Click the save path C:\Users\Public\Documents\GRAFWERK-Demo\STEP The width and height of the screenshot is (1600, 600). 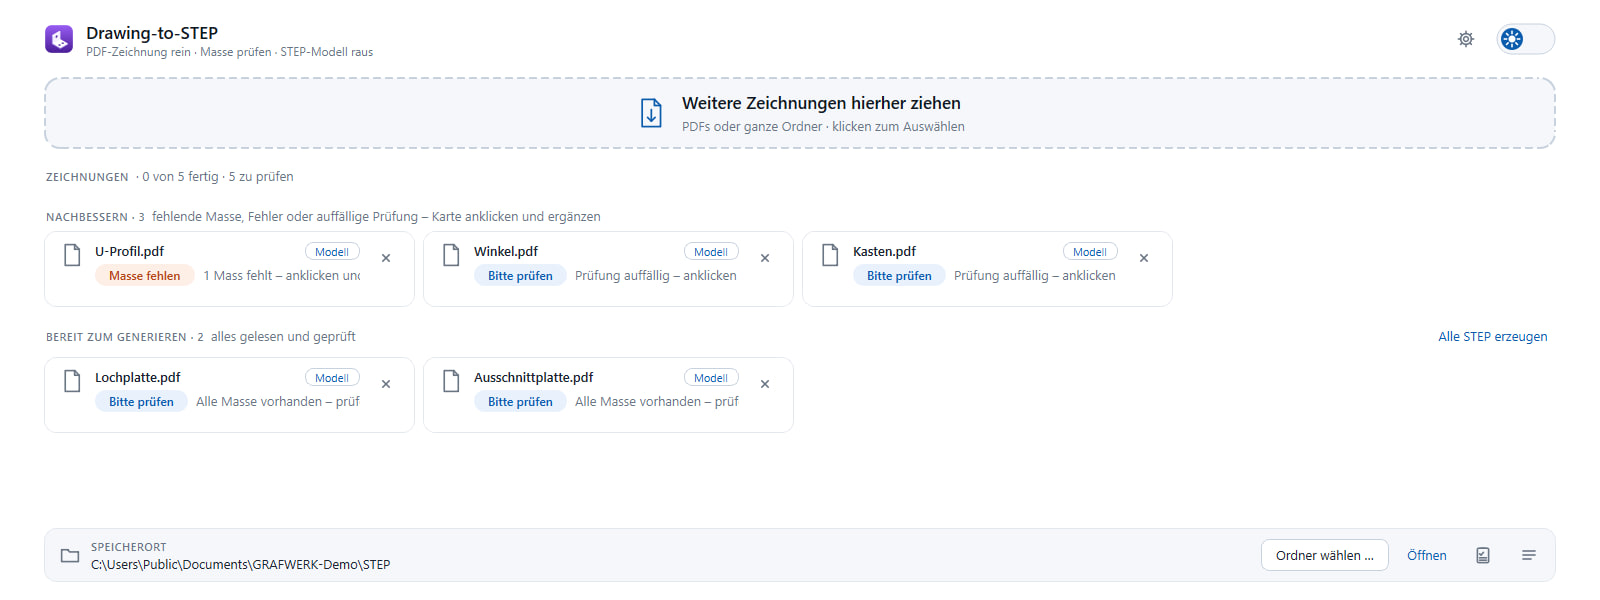coord(241,565)
